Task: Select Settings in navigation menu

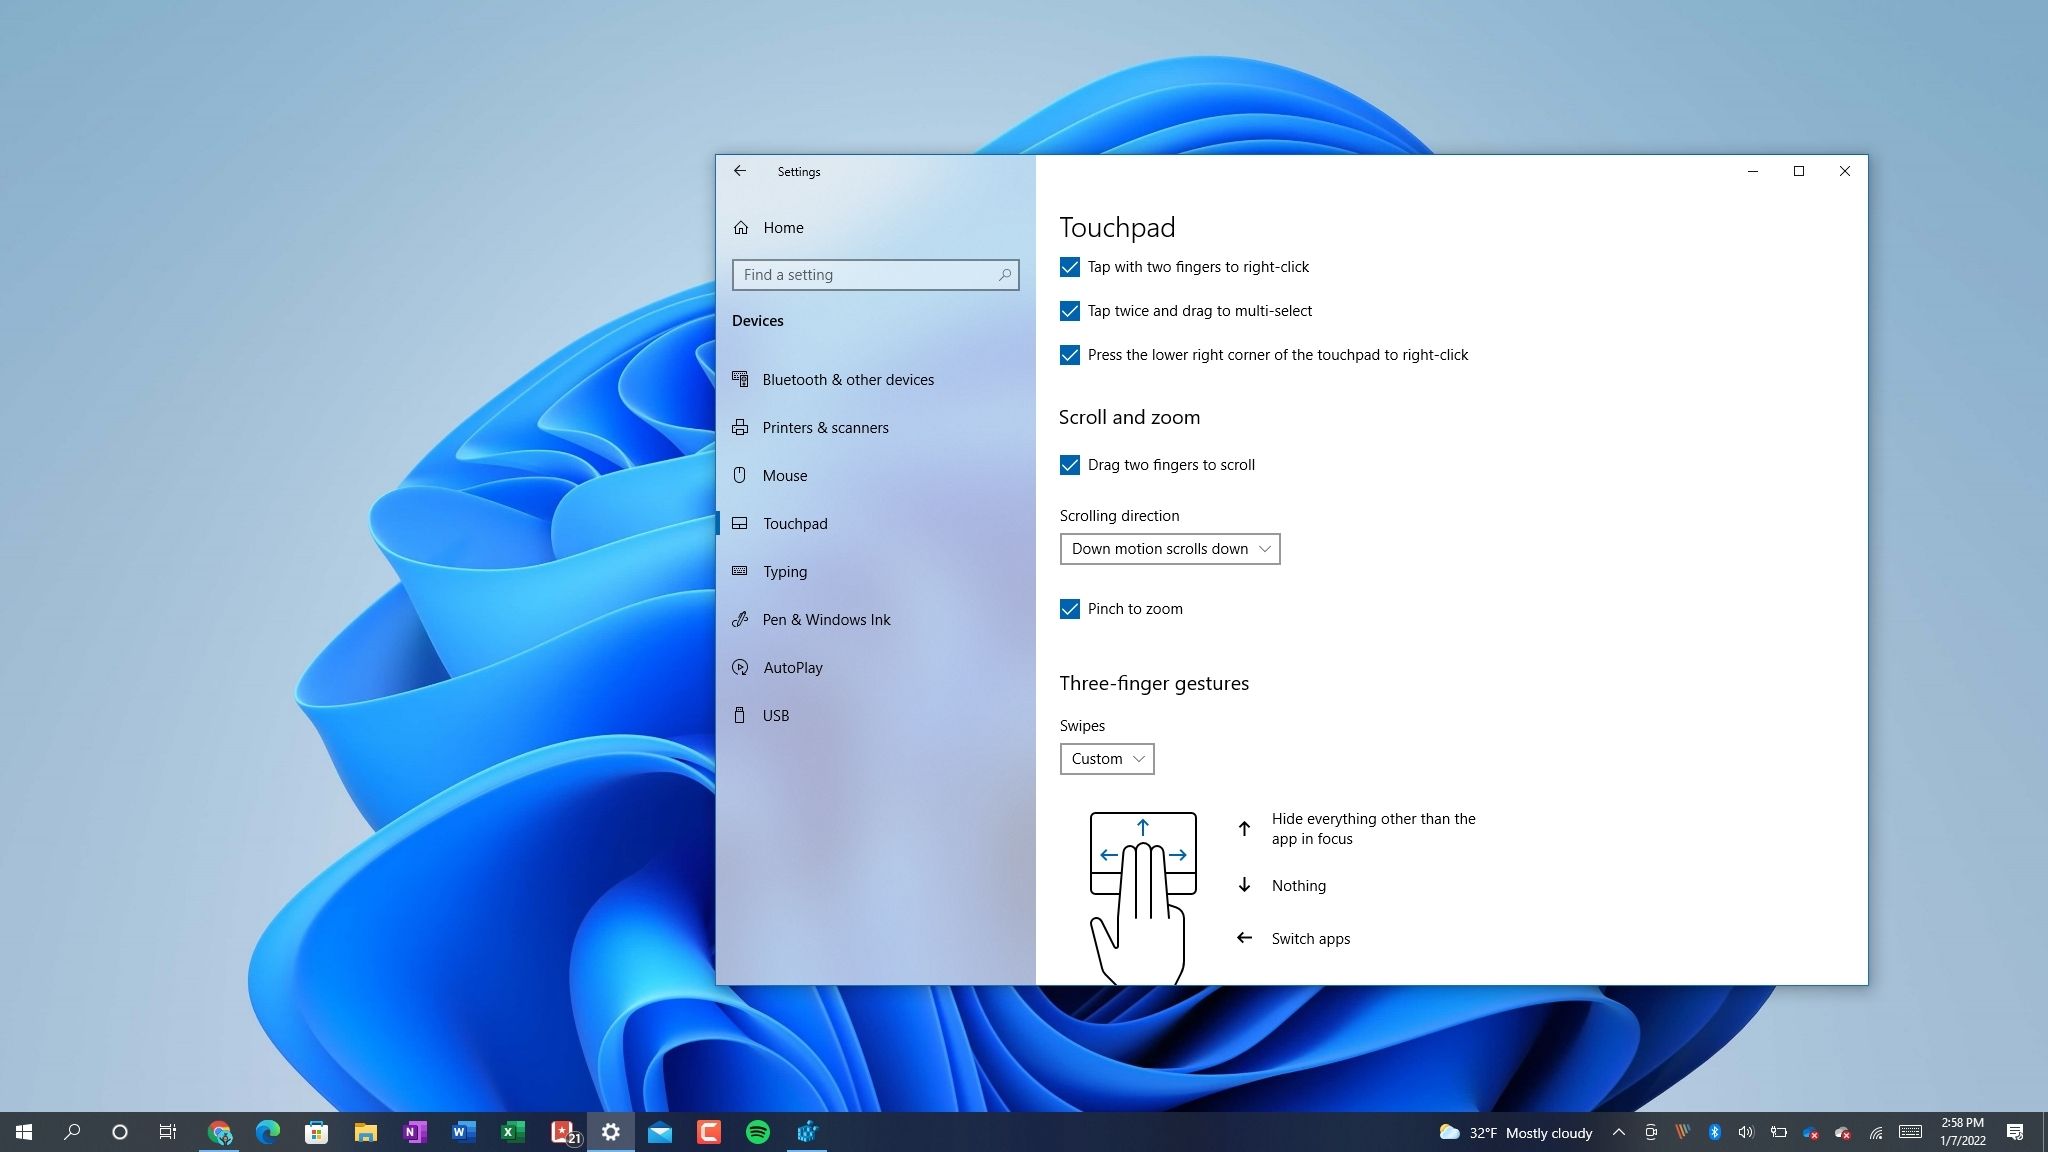Action: point(798,170)
